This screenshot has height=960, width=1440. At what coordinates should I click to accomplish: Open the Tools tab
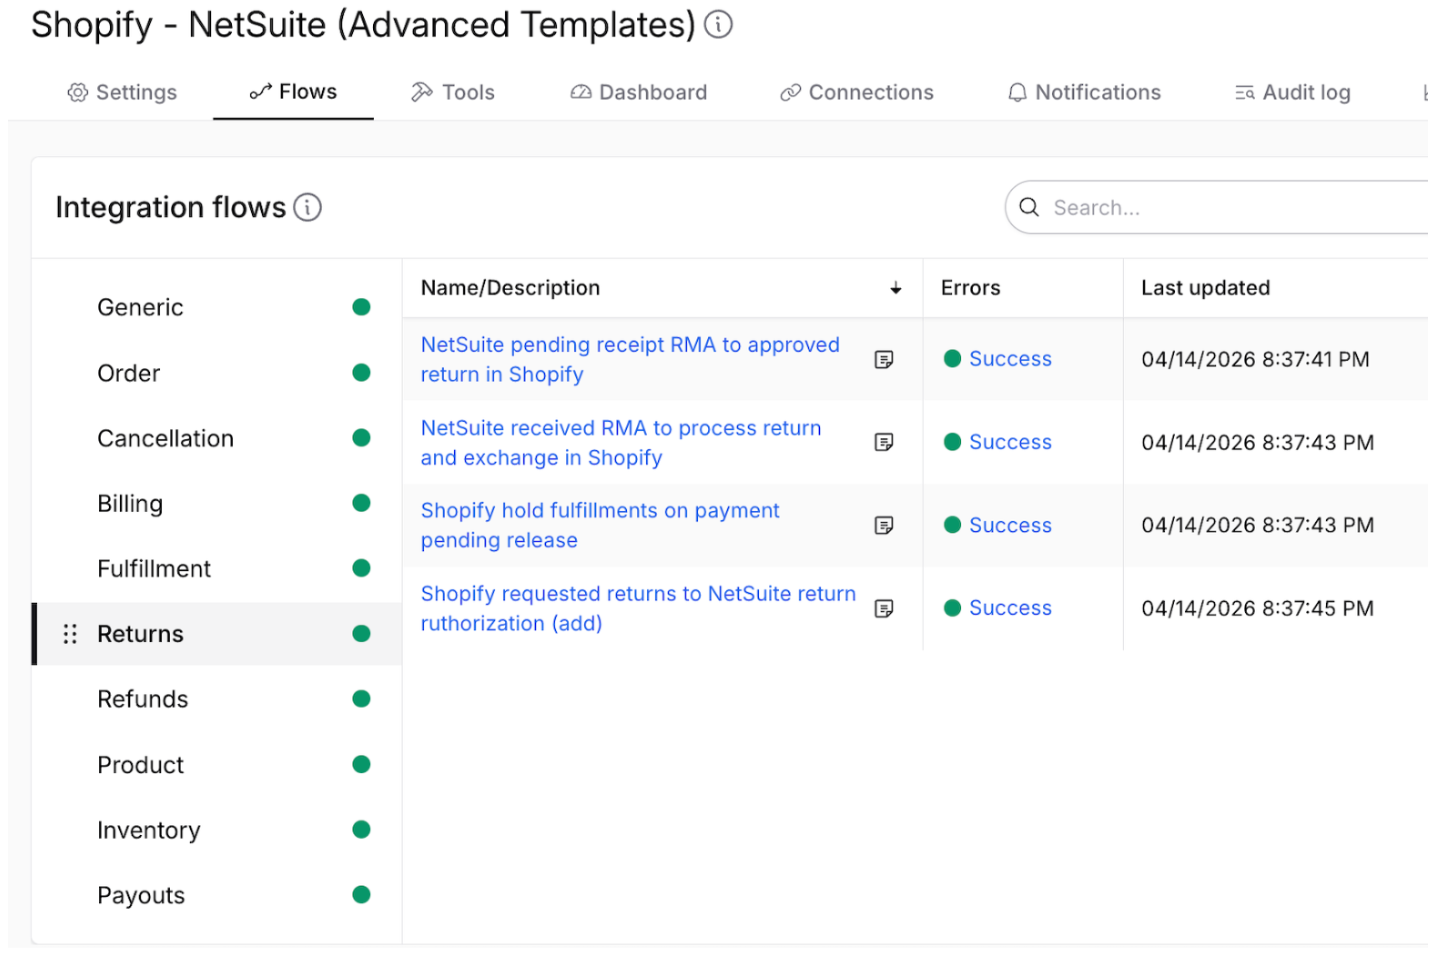453,92
